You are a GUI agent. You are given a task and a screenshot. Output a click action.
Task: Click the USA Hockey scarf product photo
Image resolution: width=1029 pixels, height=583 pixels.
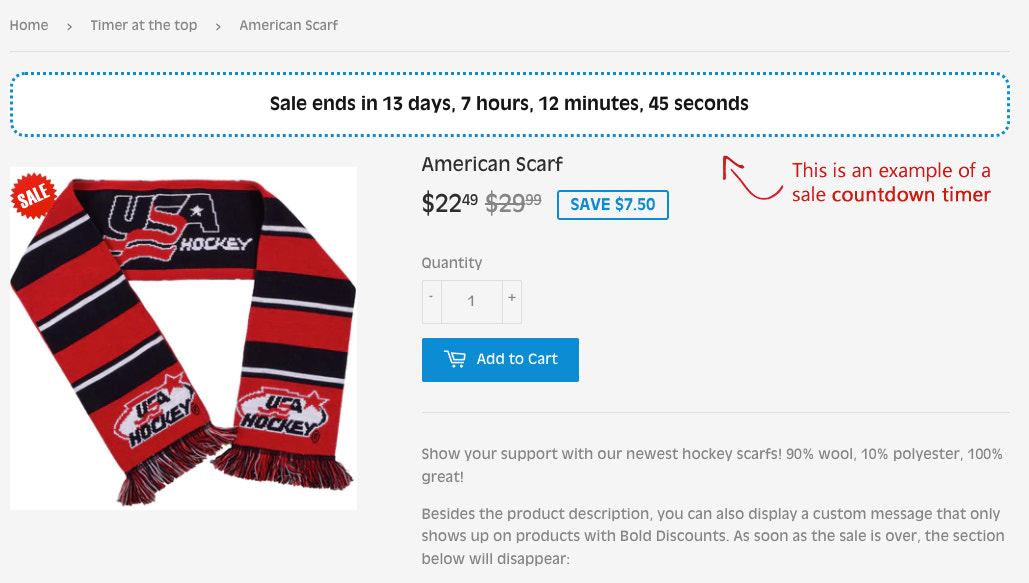click(x=183, y=338)
